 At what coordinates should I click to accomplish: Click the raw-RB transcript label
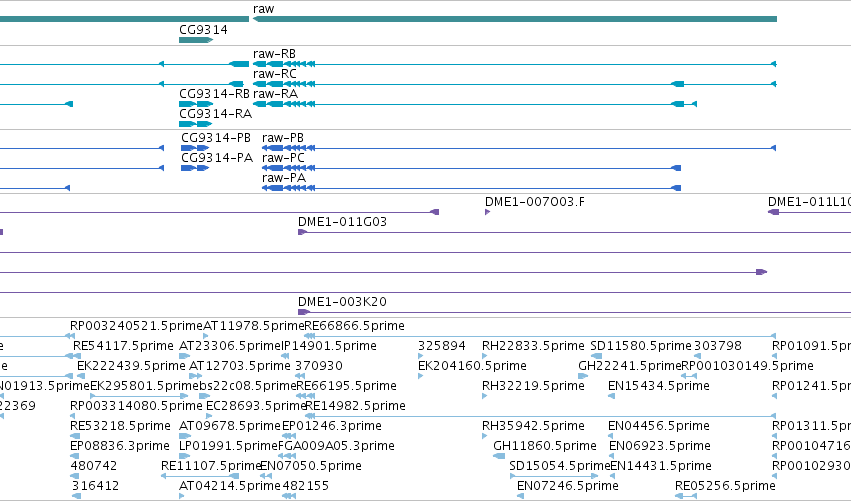pos(275,54)
